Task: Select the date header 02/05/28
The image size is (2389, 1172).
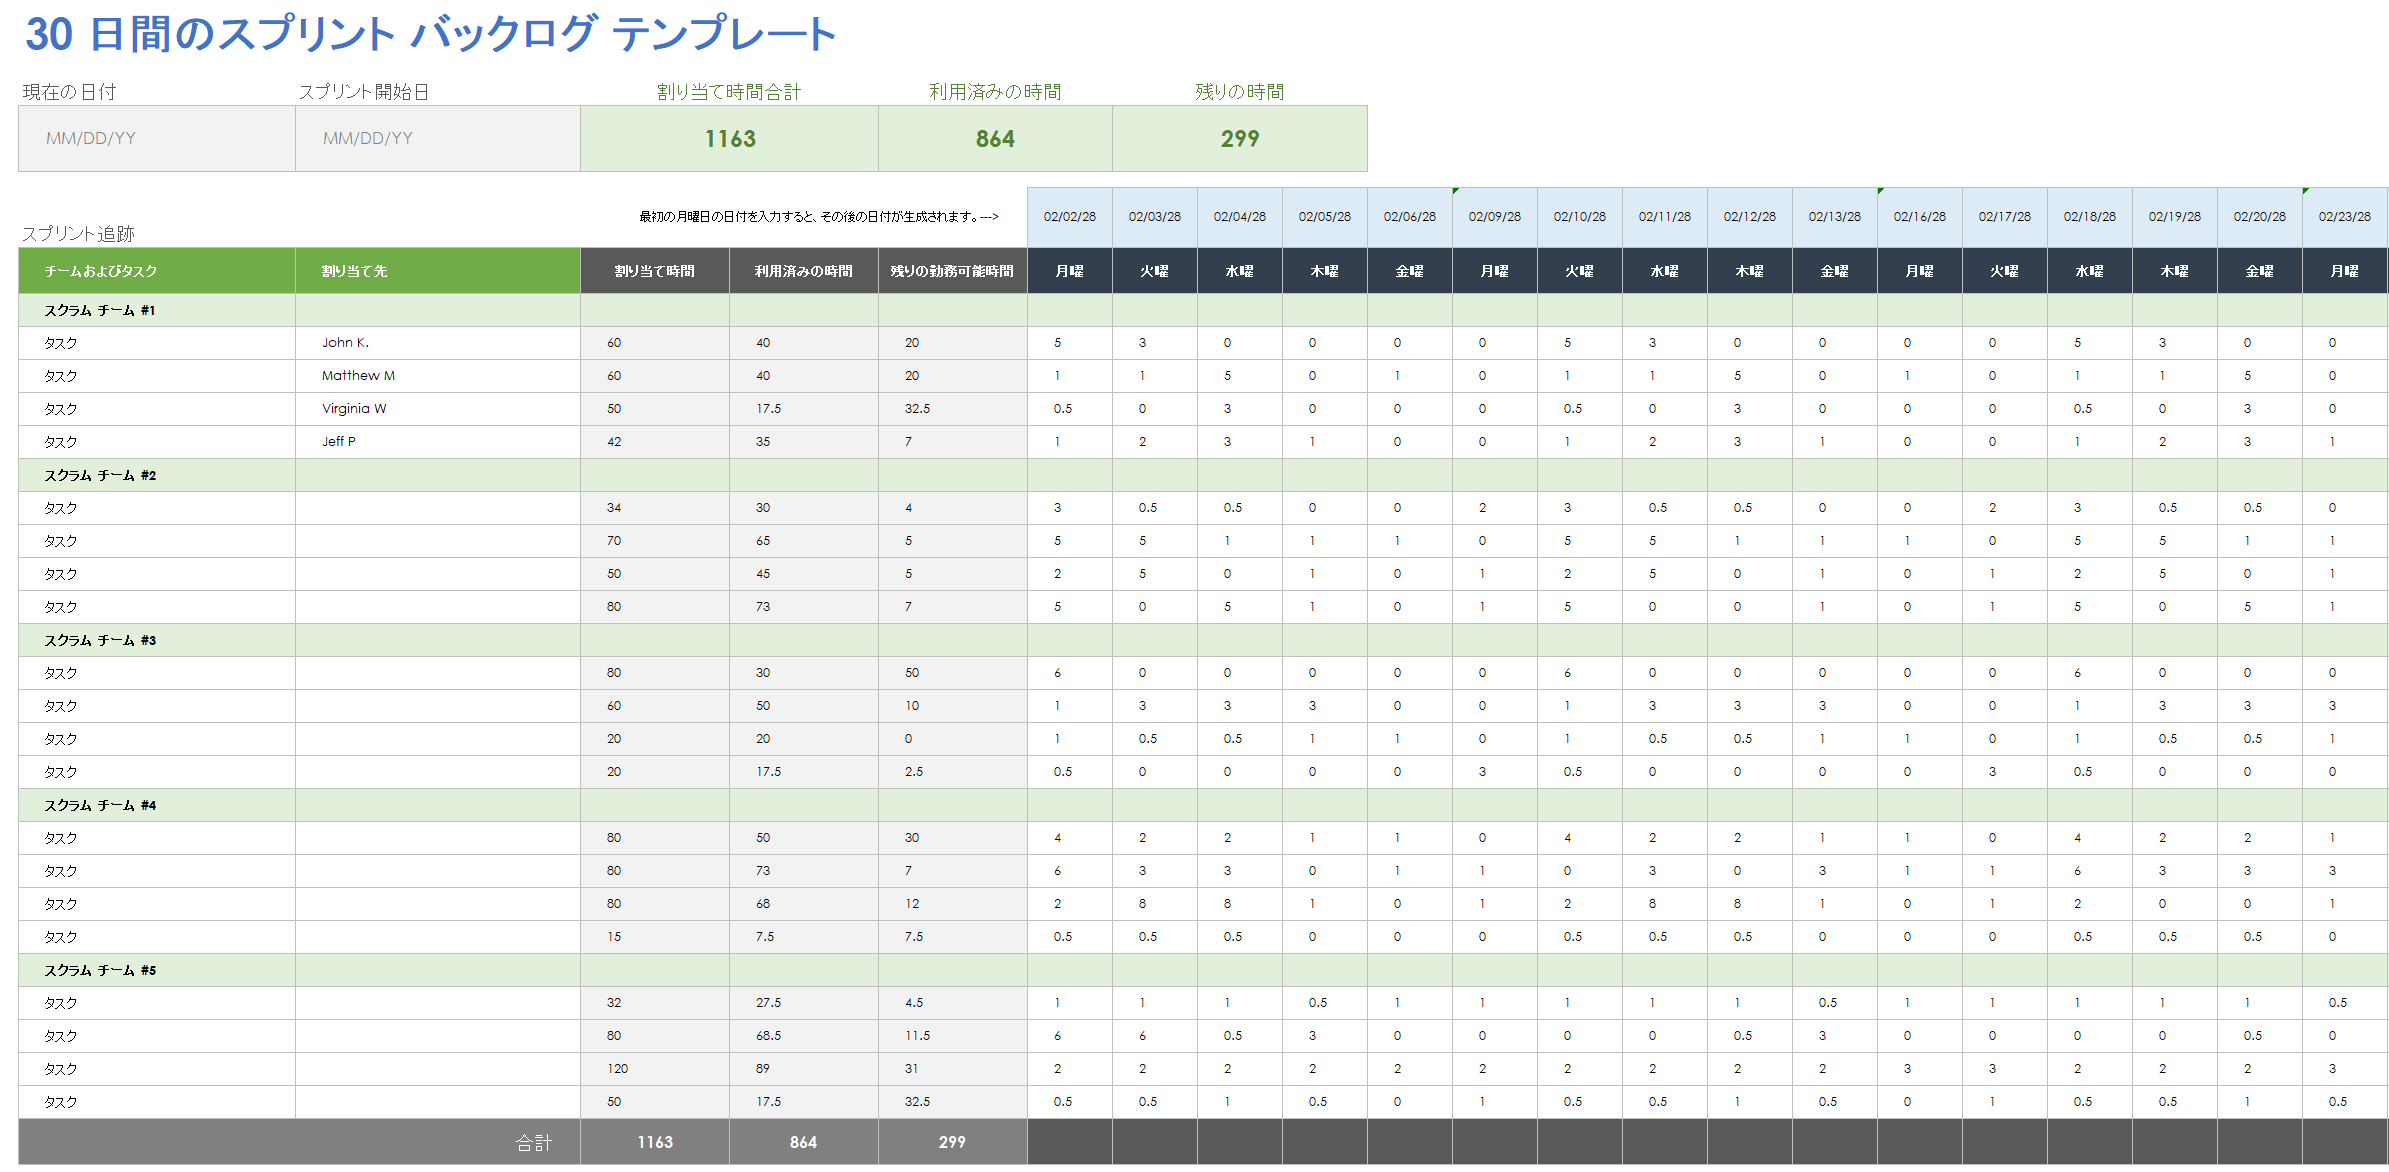Action: click(x=1325, y=217)
